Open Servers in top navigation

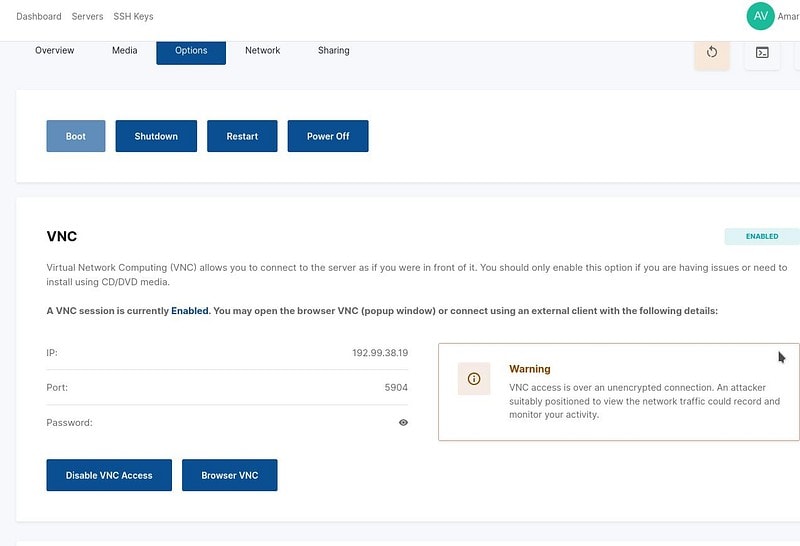pyautogui.click(x=87, y=16)
